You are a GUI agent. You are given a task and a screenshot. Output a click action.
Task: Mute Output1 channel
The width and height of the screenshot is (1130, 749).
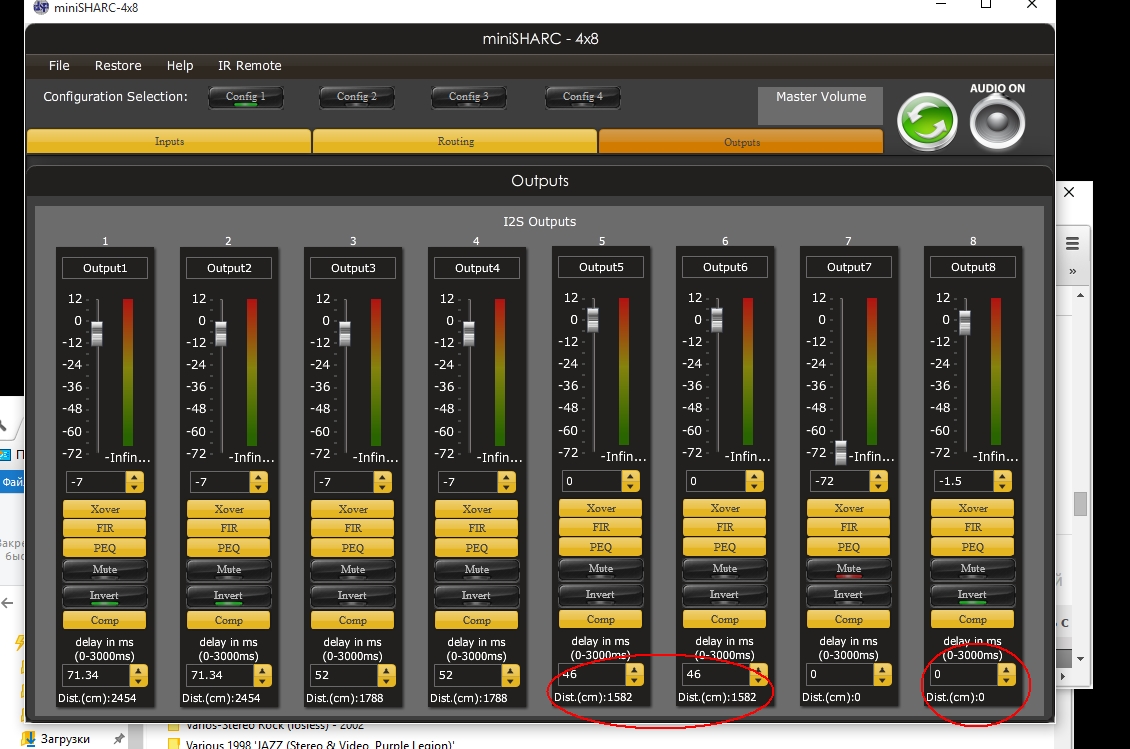point(104,569)
